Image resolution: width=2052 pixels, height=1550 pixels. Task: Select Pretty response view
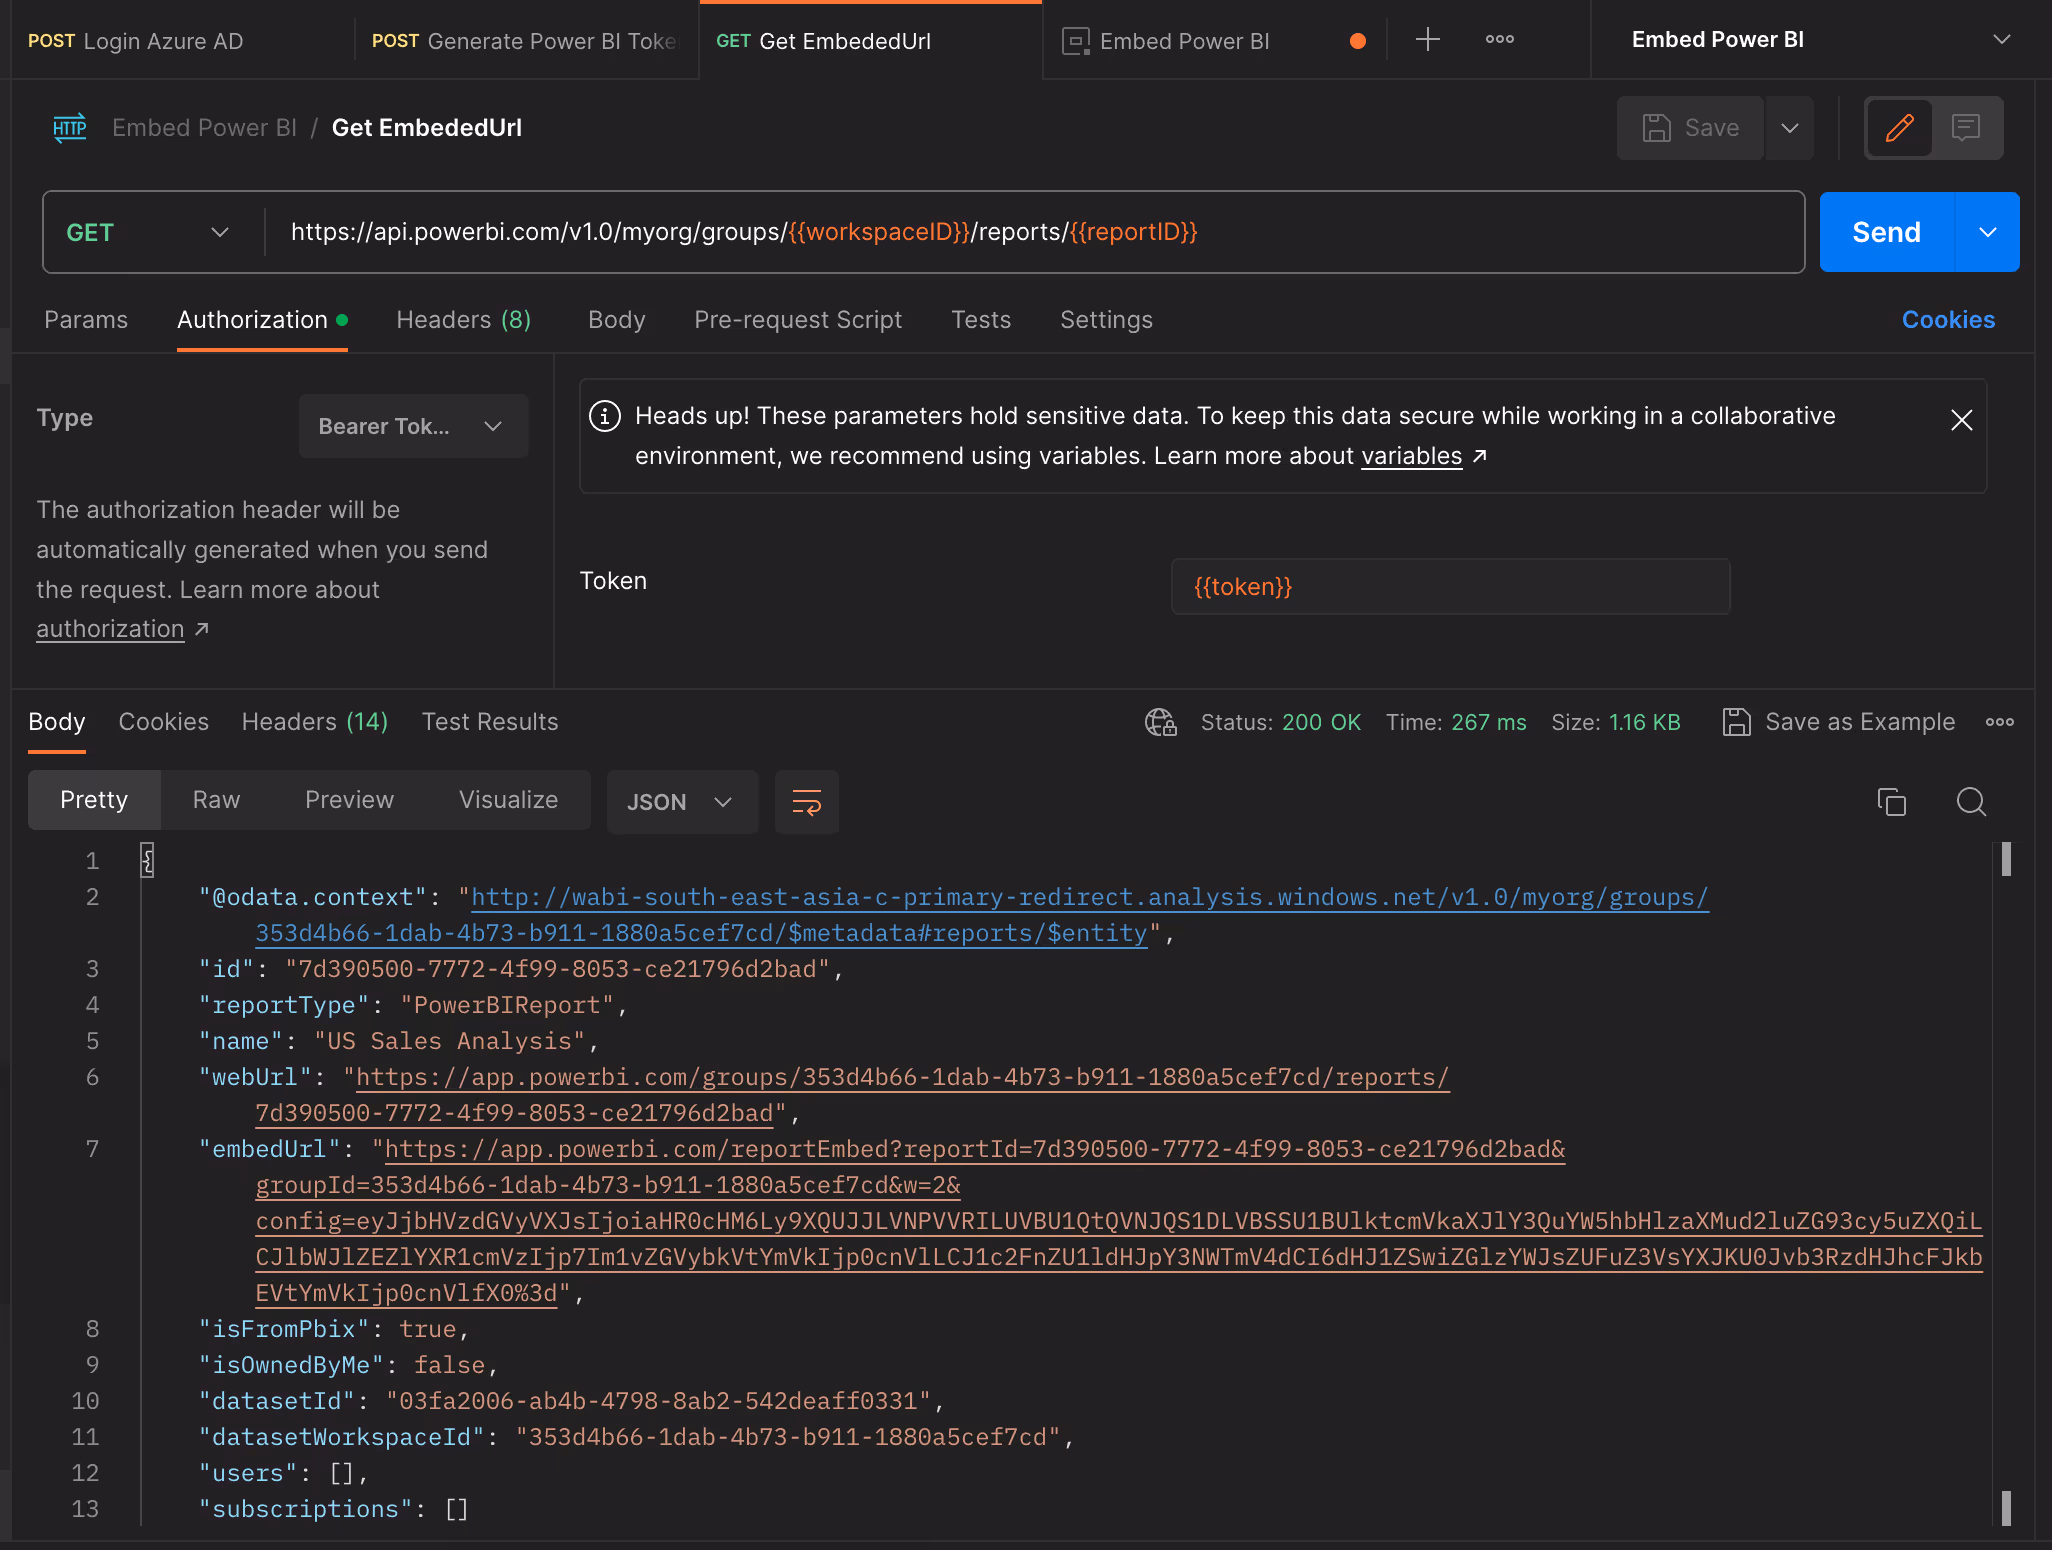pos(94,800)
